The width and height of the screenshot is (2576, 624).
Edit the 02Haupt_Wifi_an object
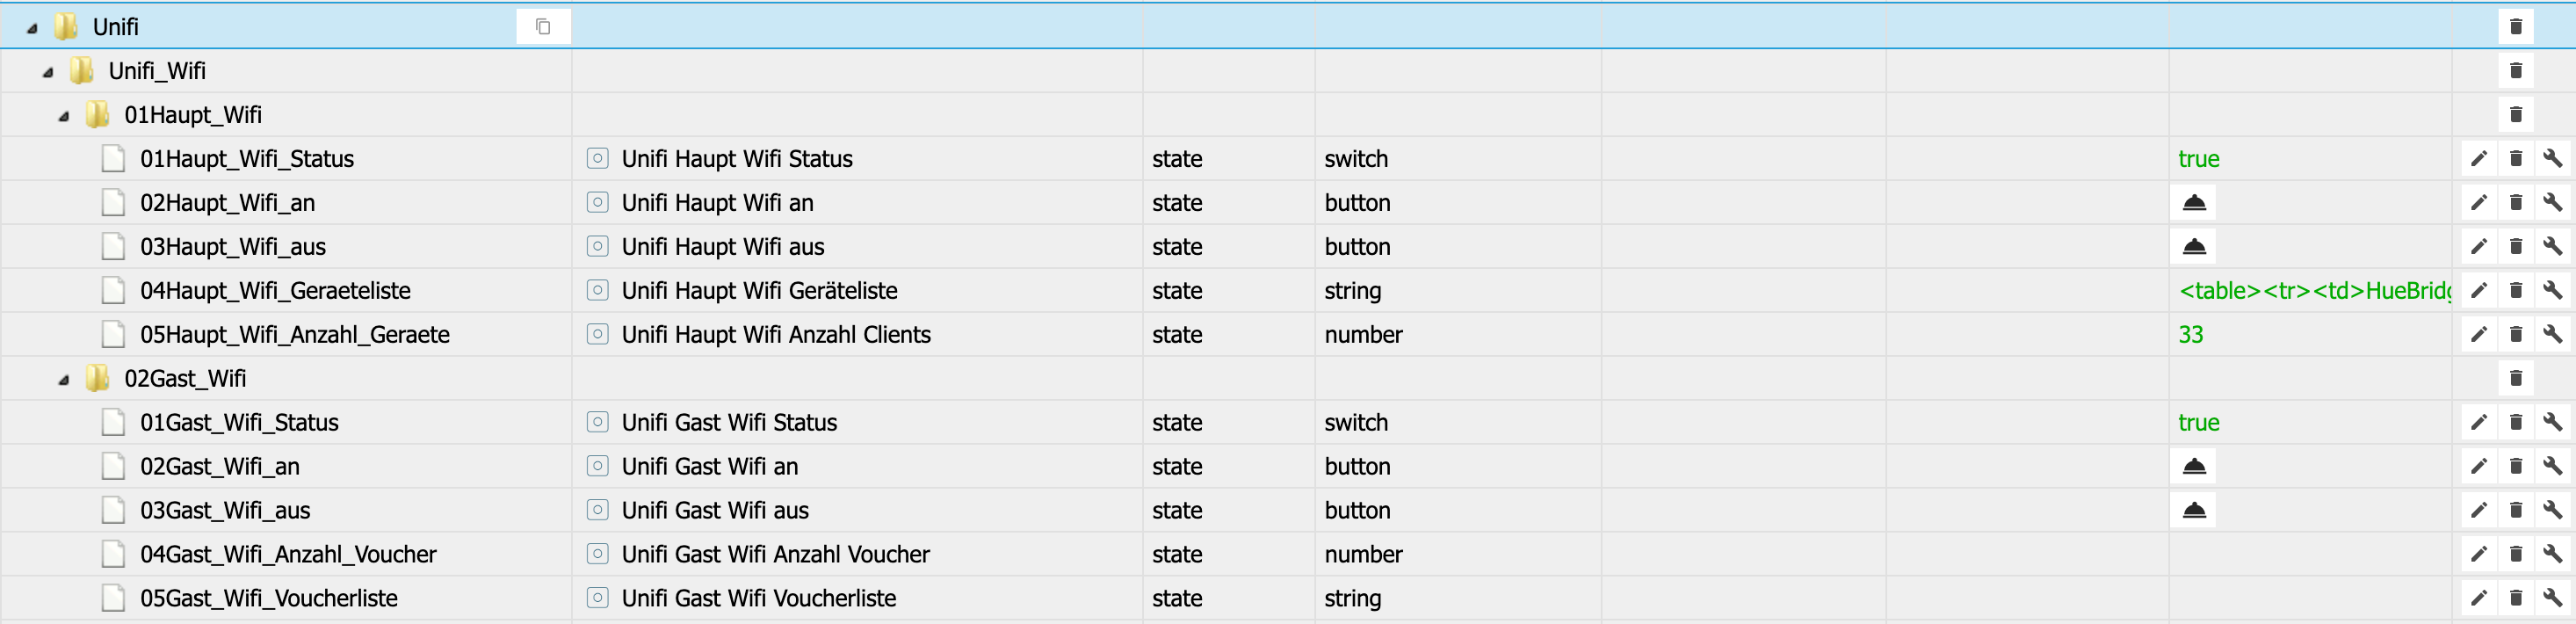click(2479, 202)
